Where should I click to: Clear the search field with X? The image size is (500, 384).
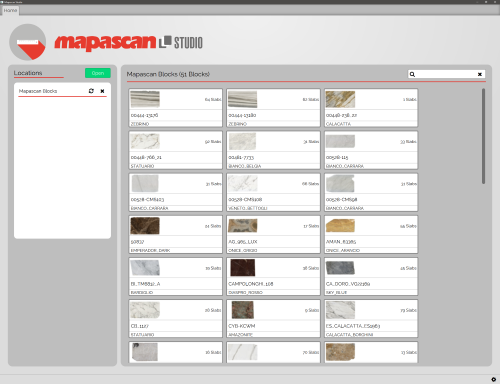[480, 74]
